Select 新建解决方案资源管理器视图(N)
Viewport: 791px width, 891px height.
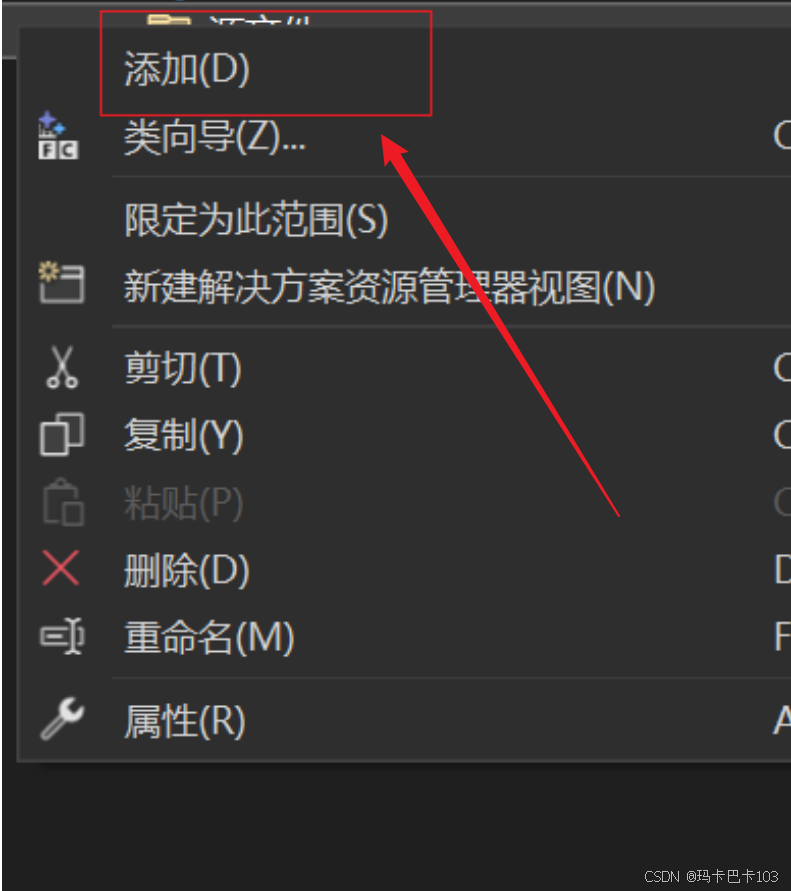tap(389, 286)
